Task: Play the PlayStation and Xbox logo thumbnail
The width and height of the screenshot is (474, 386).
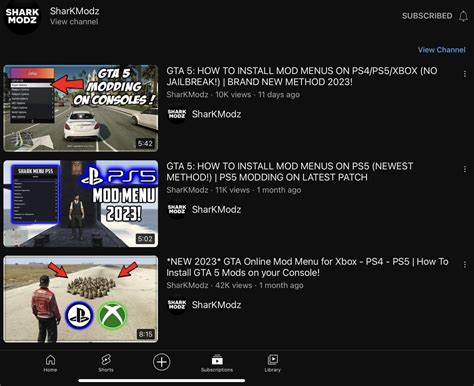Action: (x=81, y=299)
